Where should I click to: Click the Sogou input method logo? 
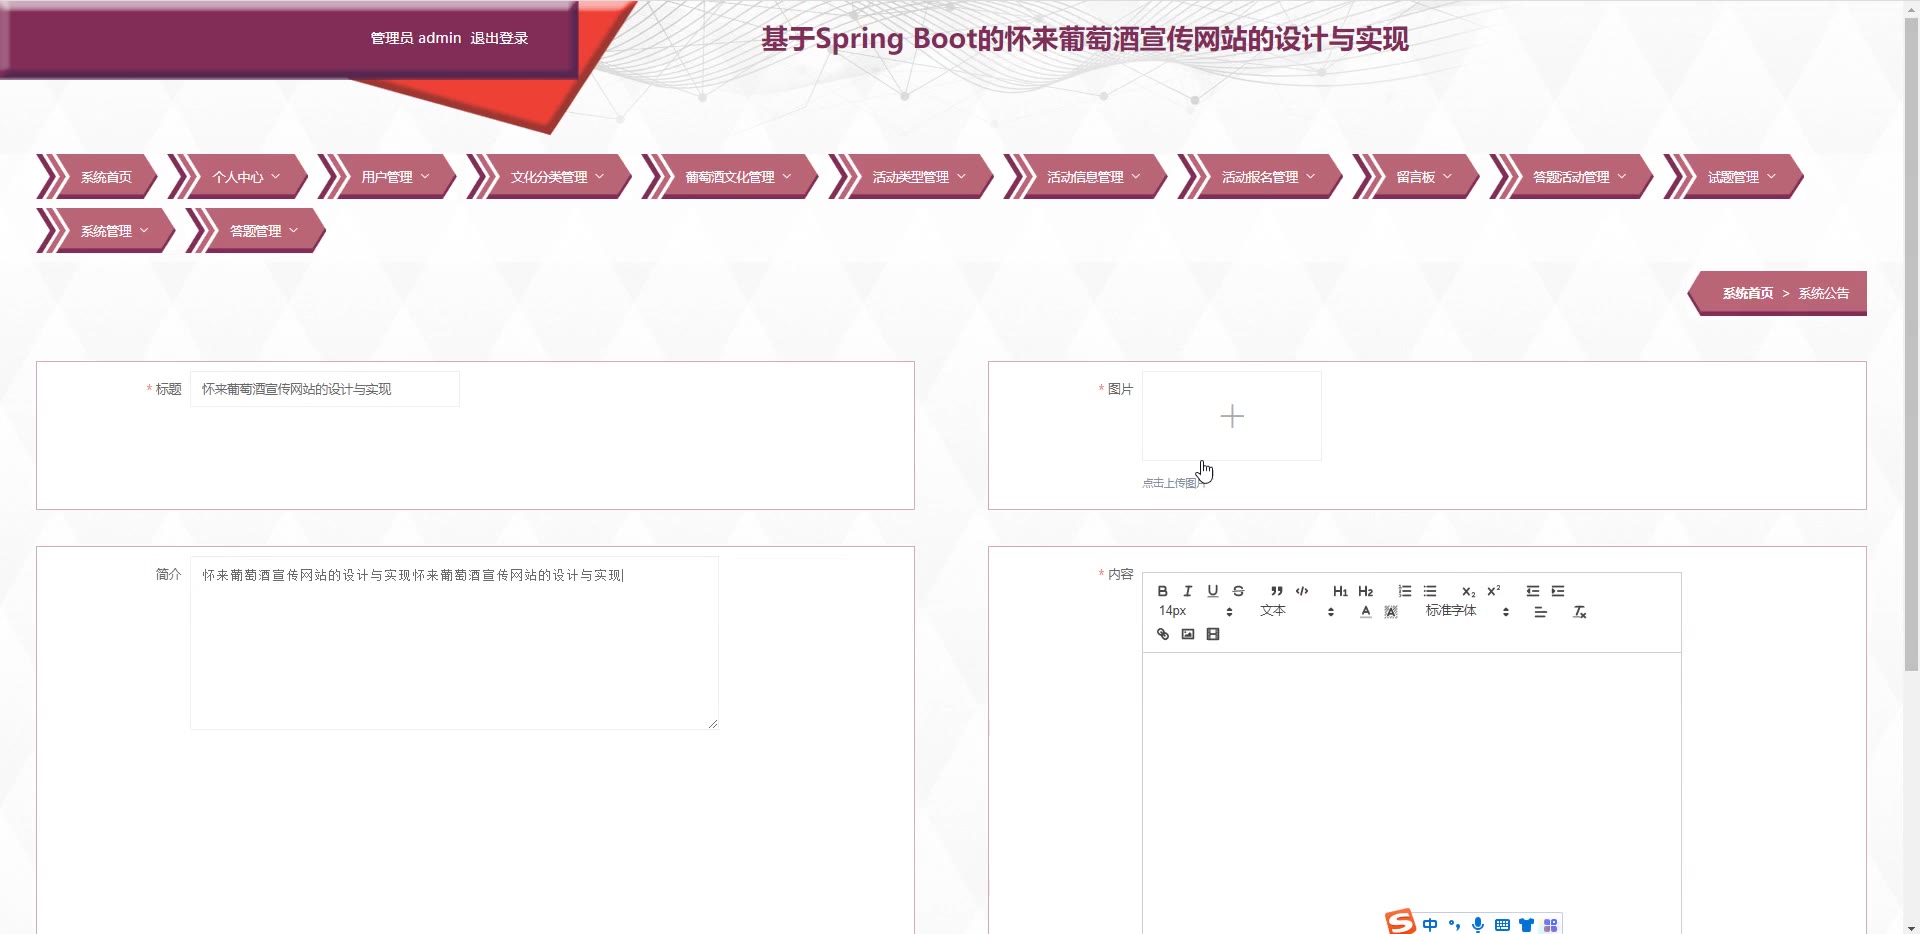coord(1400,921)
